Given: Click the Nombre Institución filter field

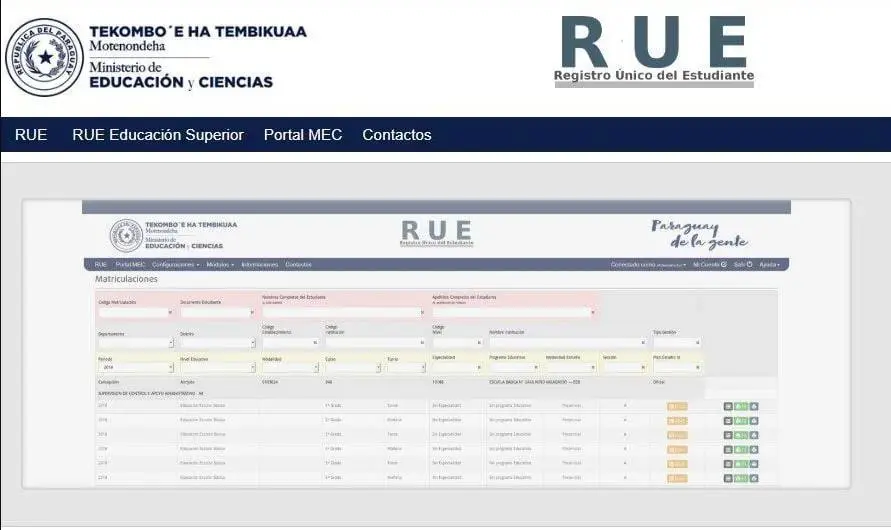Looking at the screenshot, I should click(x=568, y=343).
